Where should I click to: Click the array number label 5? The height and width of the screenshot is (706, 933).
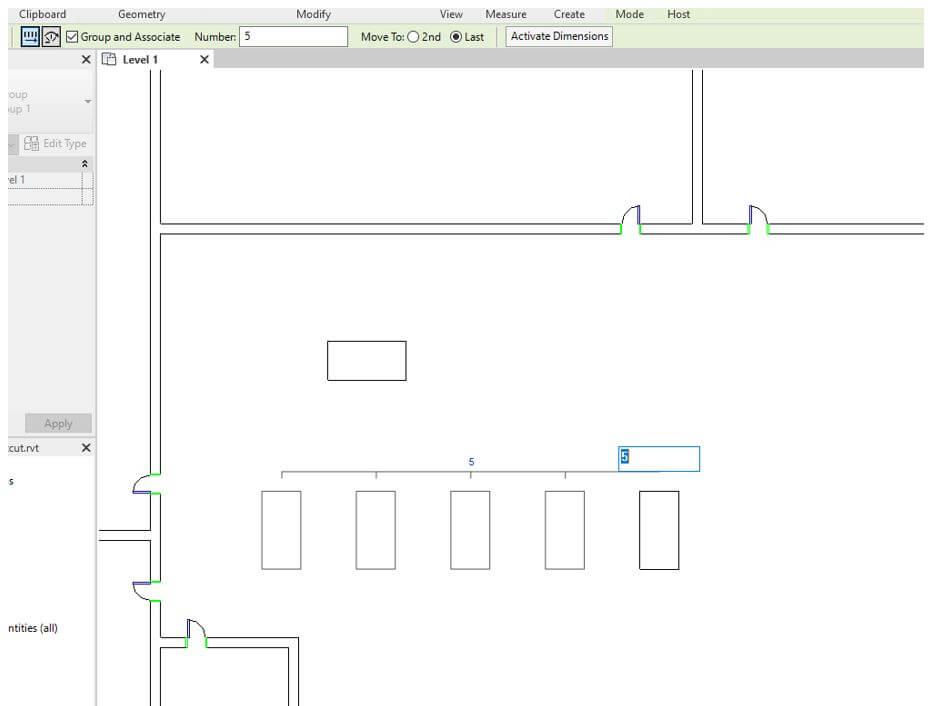coord(471,462)
